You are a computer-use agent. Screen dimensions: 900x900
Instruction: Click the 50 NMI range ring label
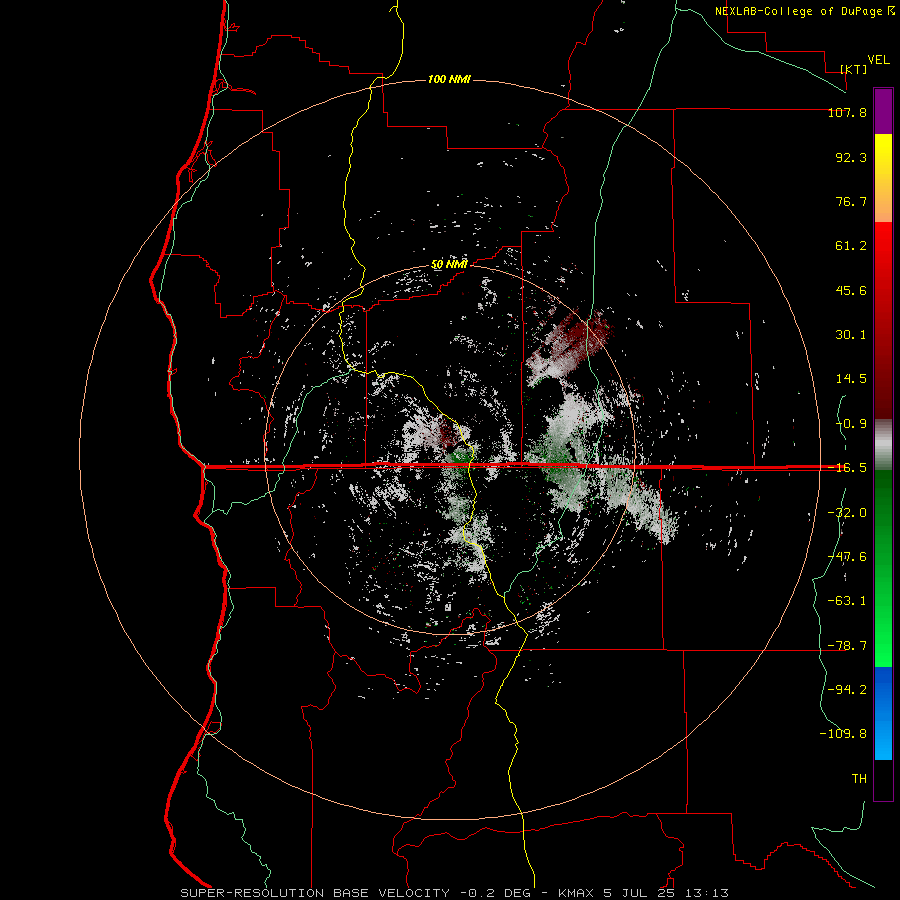[449, 265]
